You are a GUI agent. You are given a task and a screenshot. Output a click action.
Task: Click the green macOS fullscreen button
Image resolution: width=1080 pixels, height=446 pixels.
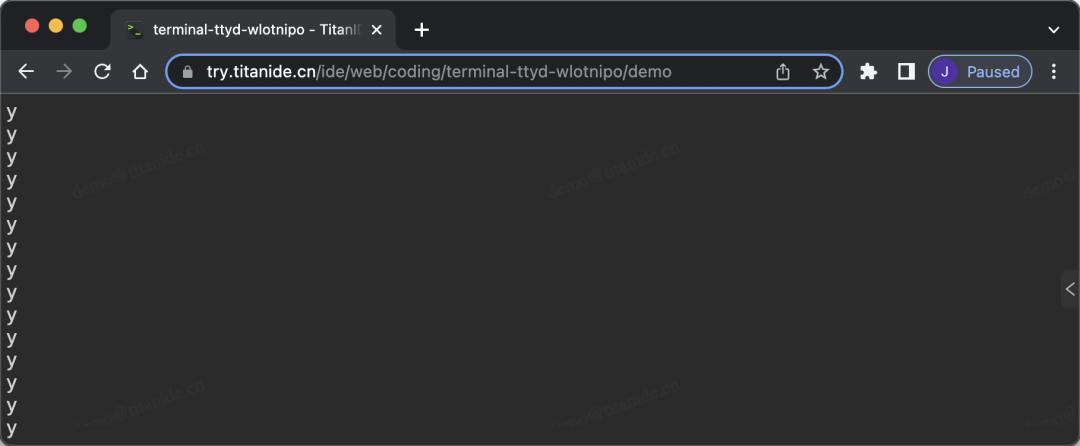[x=80, y=26]
